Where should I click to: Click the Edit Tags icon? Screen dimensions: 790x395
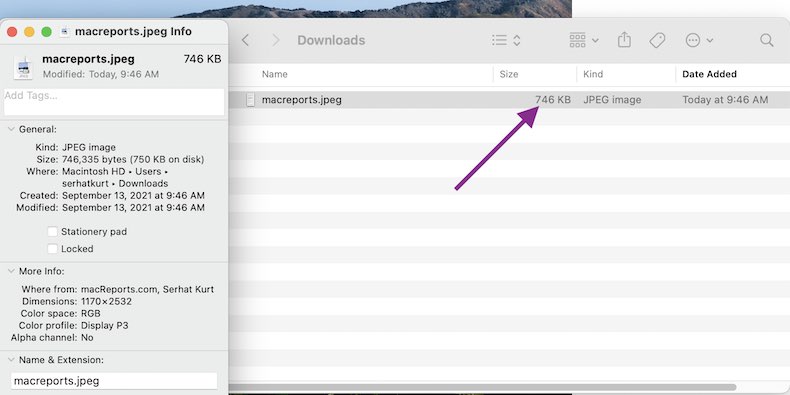pos(657,40)
